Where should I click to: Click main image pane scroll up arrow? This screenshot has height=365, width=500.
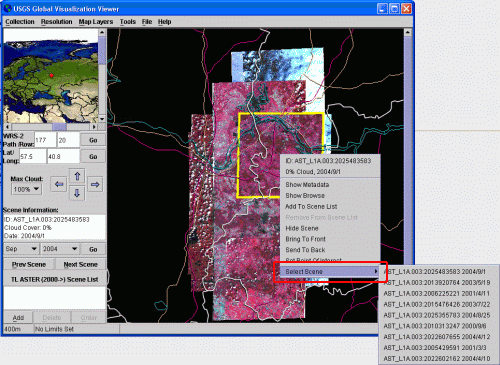pos(407,32)
